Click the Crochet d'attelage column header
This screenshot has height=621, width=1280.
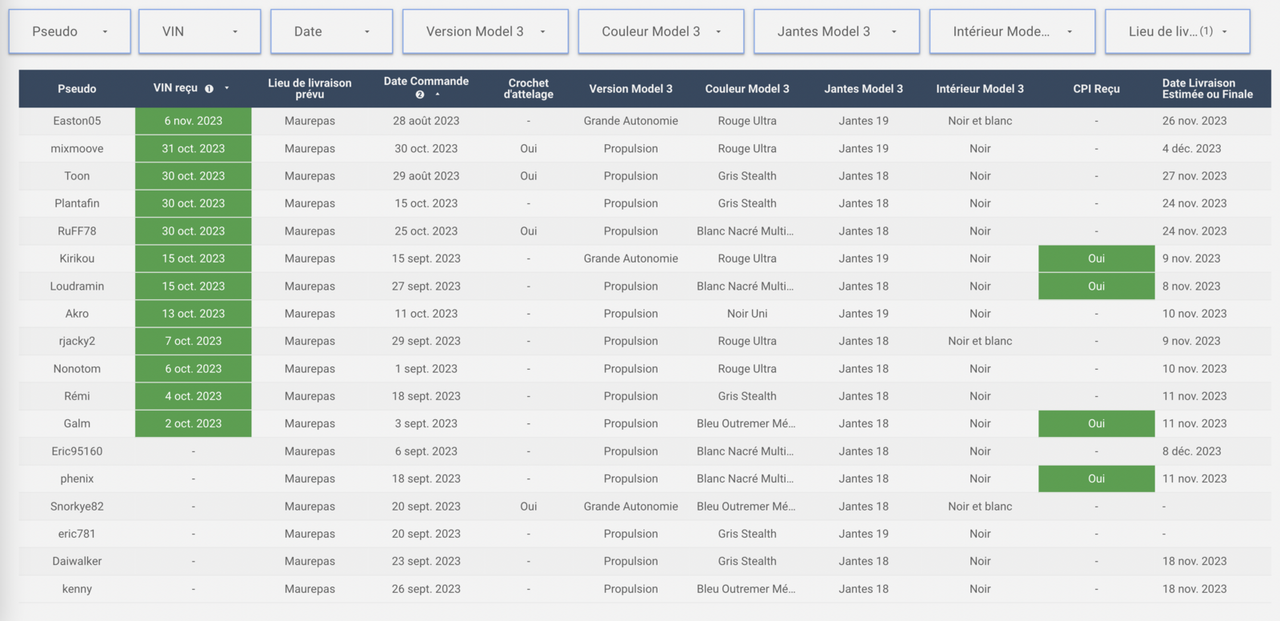coord(529,89)
